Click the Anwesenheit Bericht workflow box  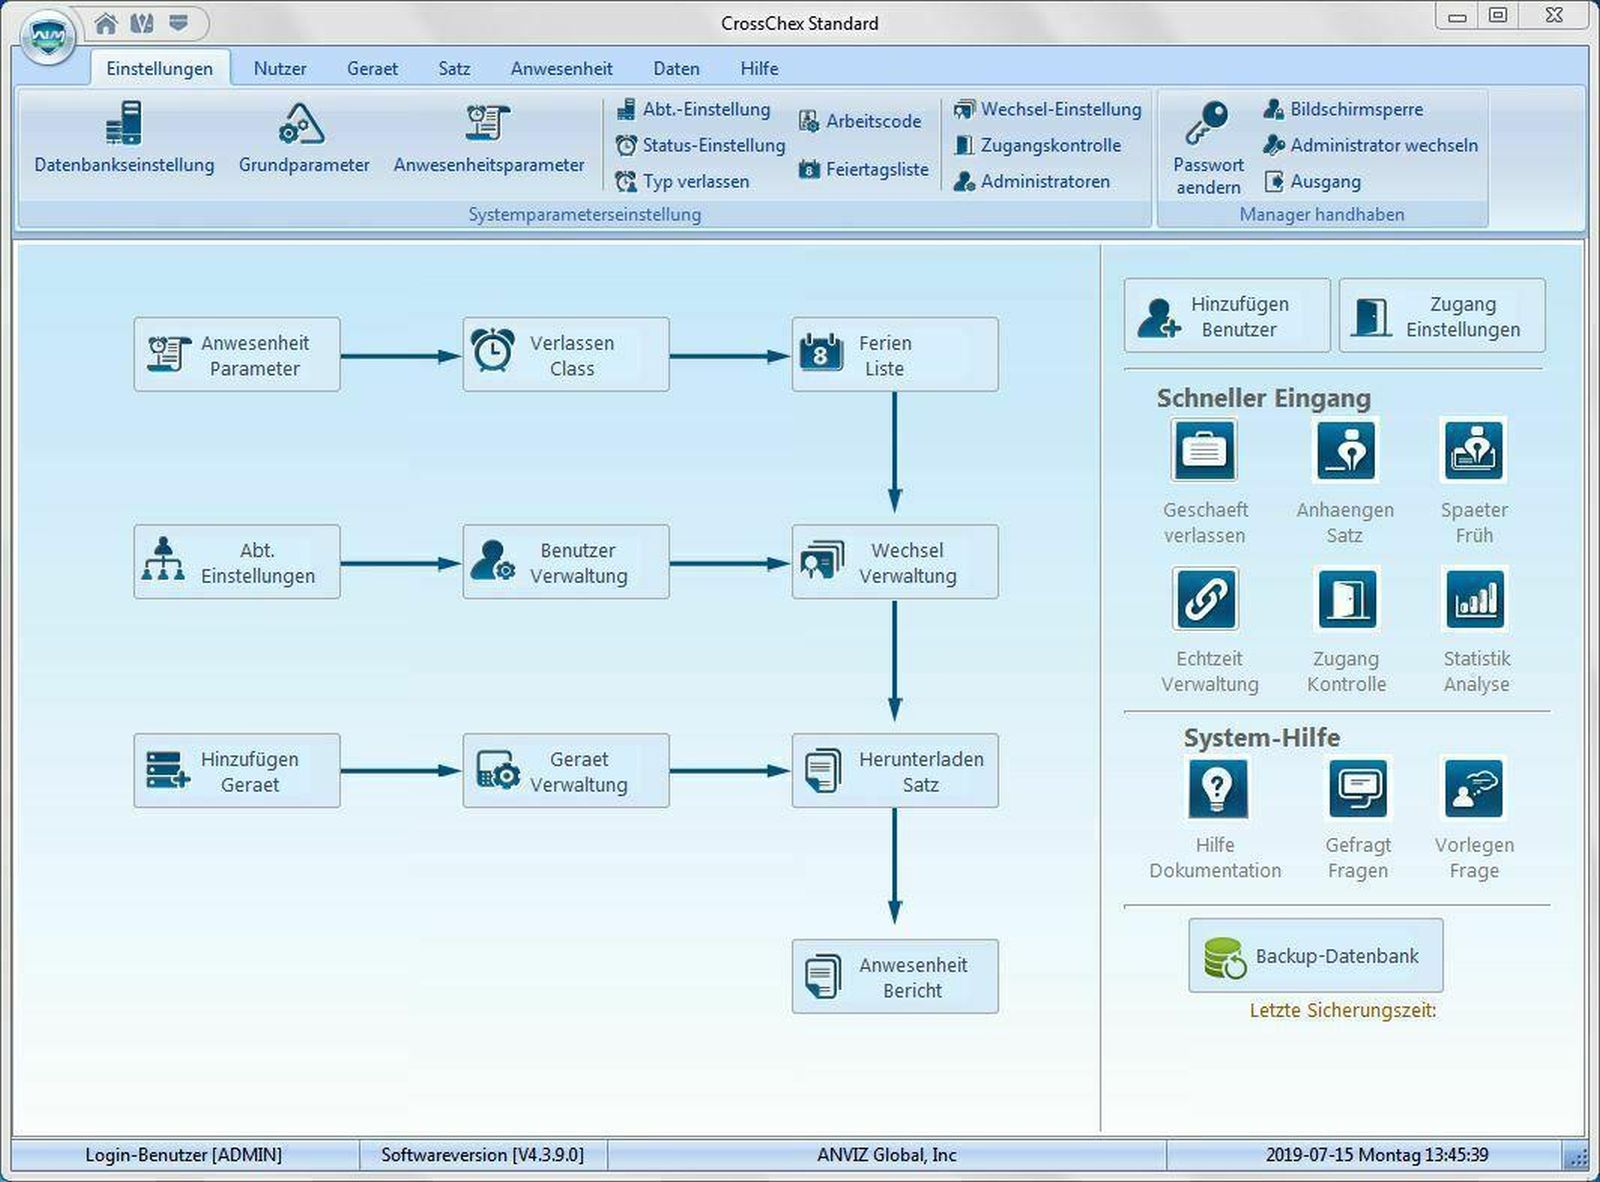(894, 977)
